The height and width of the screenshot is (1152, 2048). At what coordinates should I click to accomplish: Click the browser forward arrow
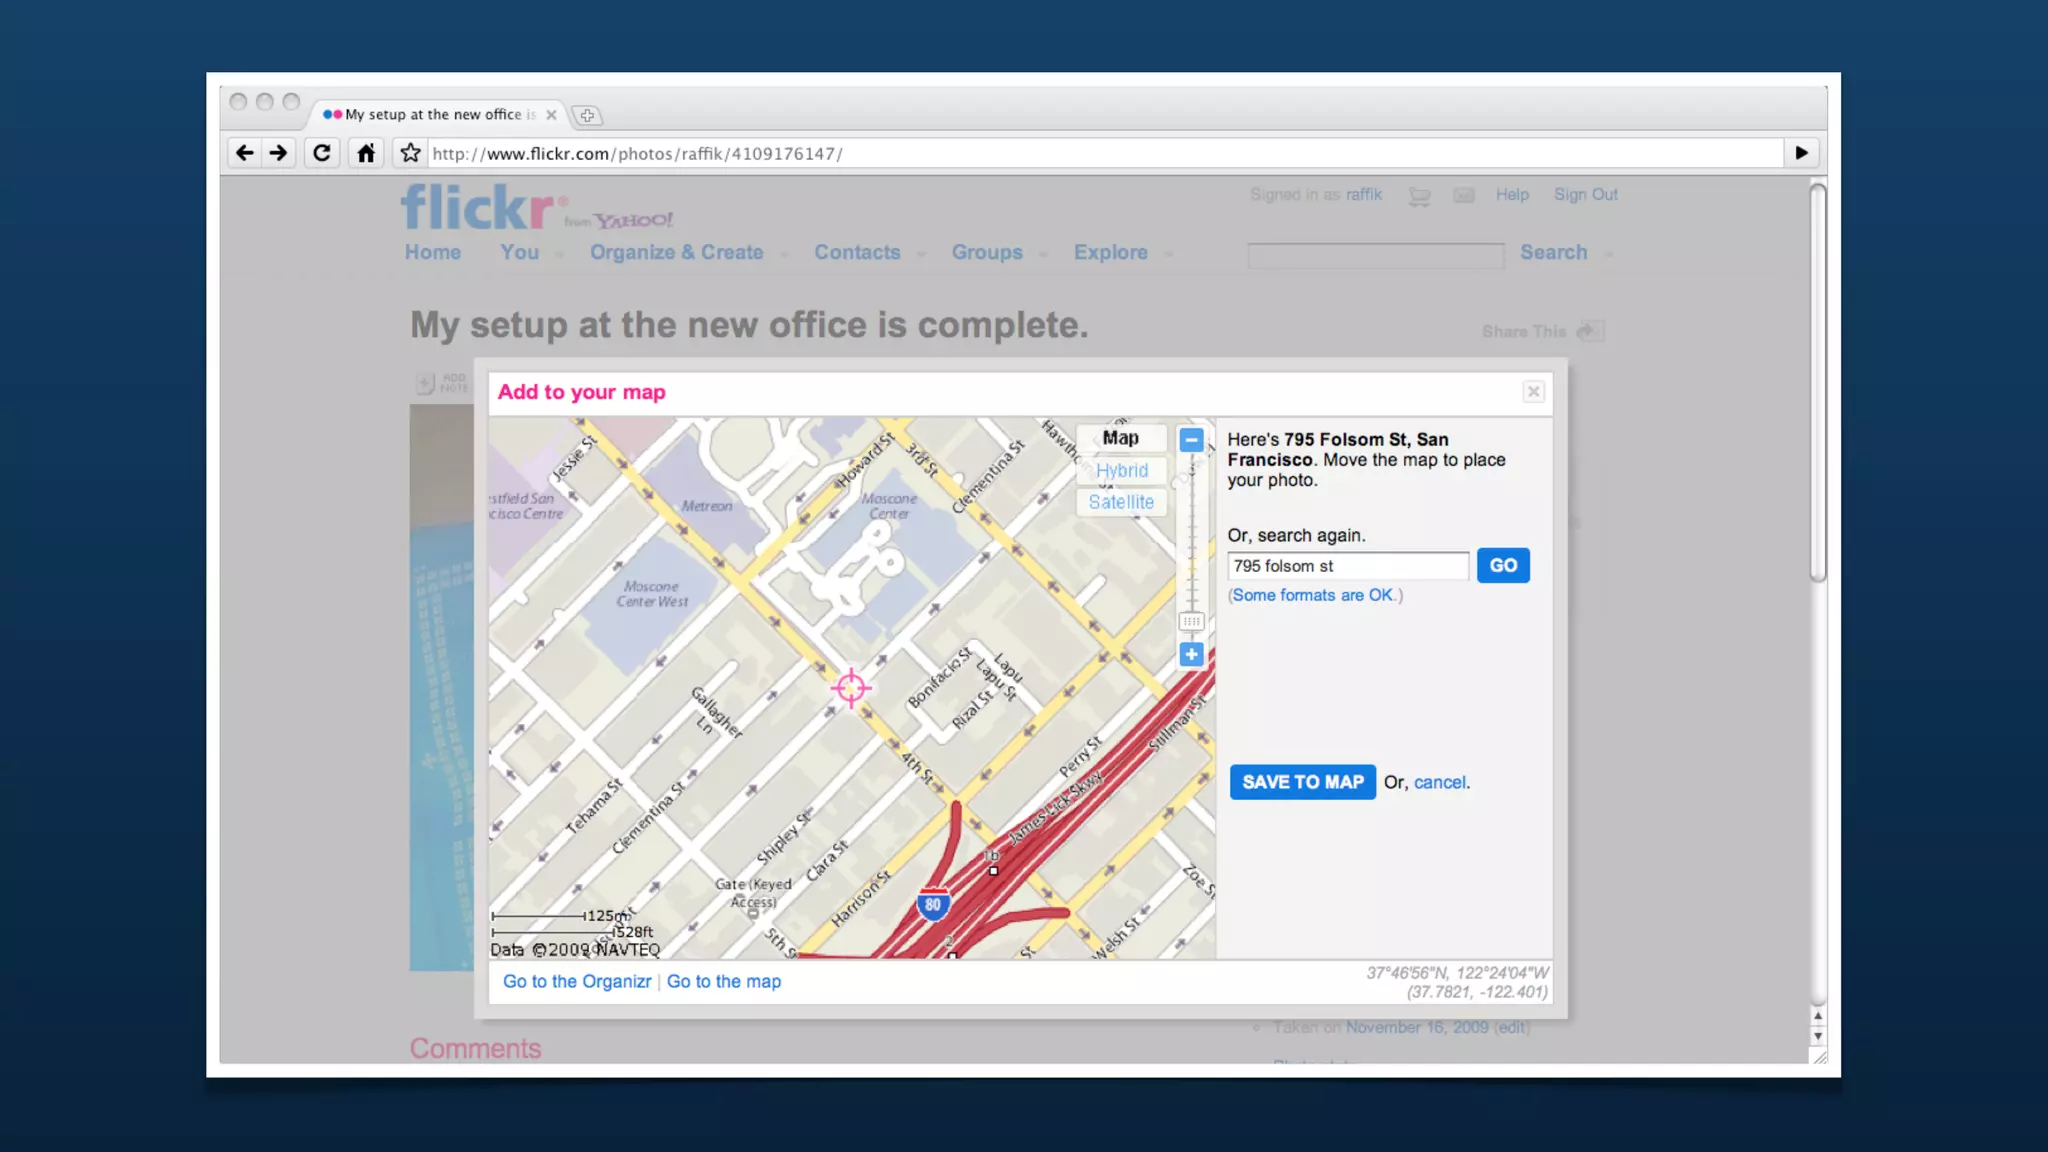(279, 153)
